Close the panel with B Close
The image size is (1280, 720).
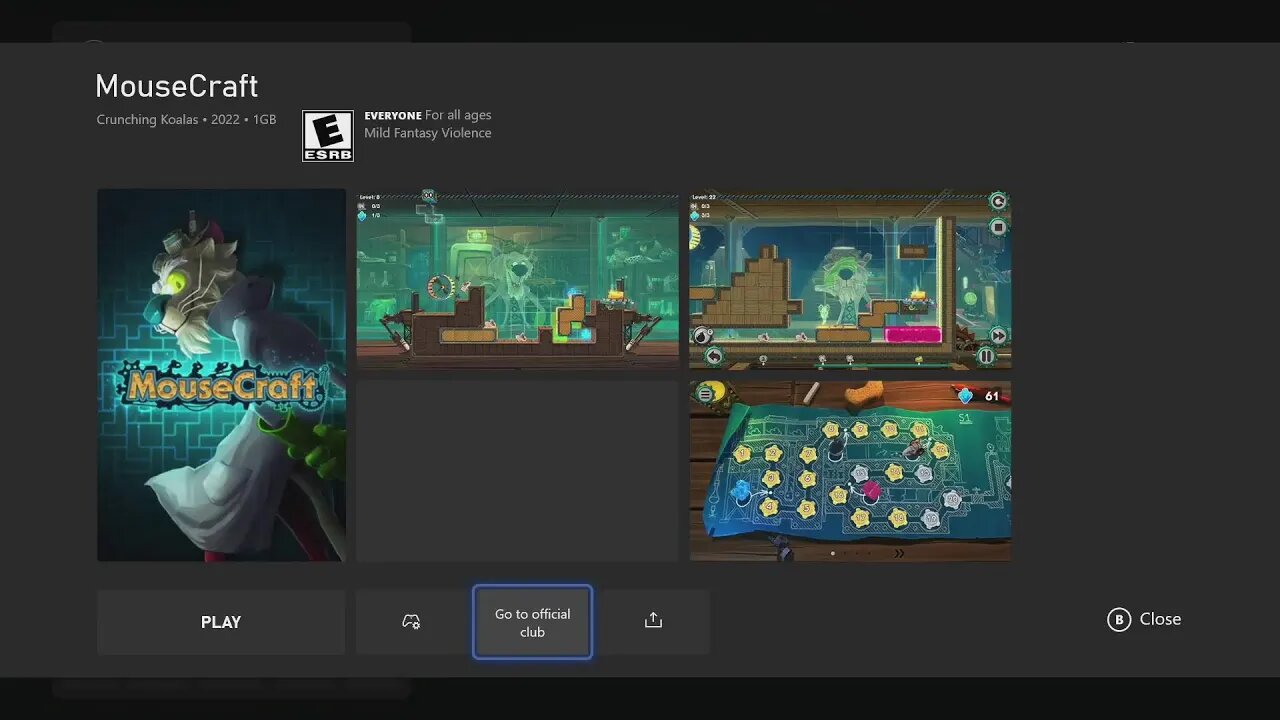click(1144, 619)
